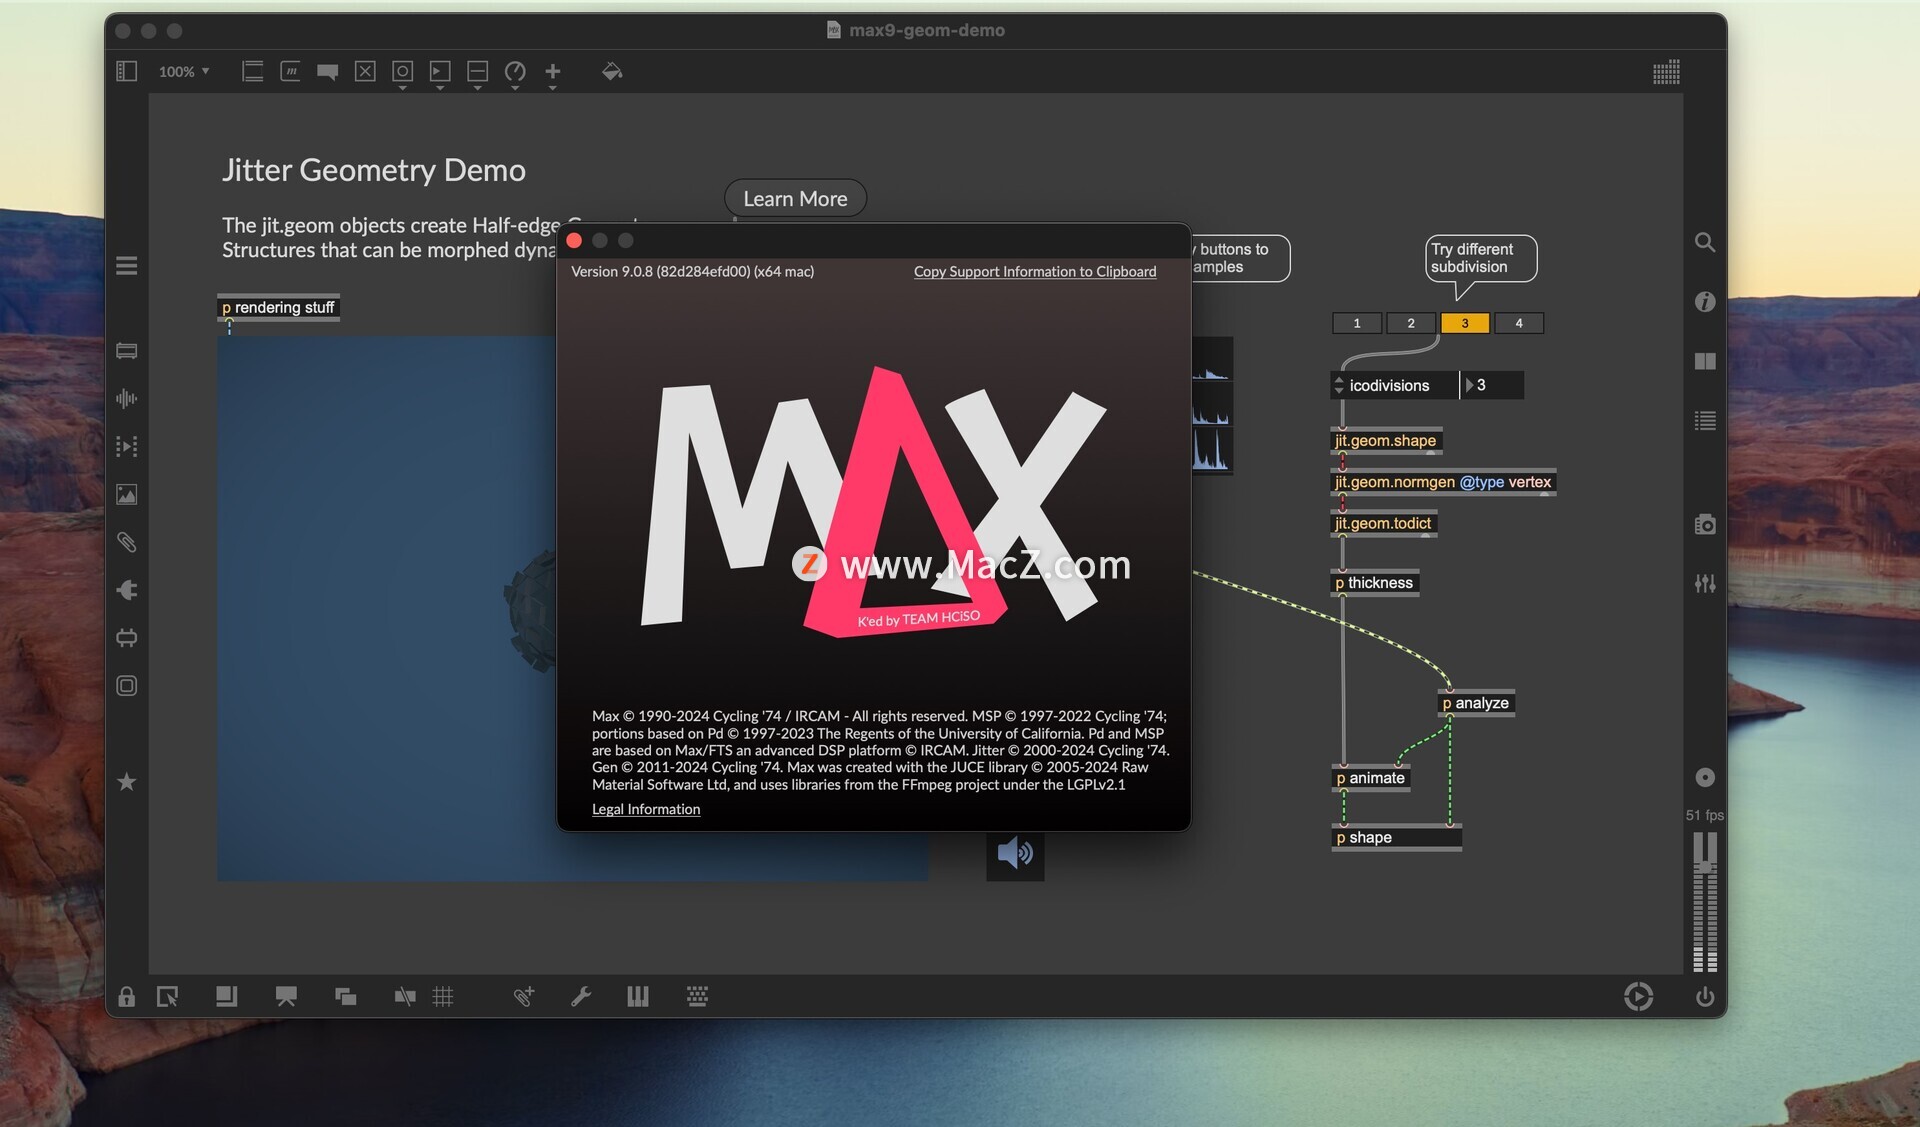The width and height of the screenshot is (1920, 1127).
Task: Open the Legal Information link
Action: click(x=646, y=809)
